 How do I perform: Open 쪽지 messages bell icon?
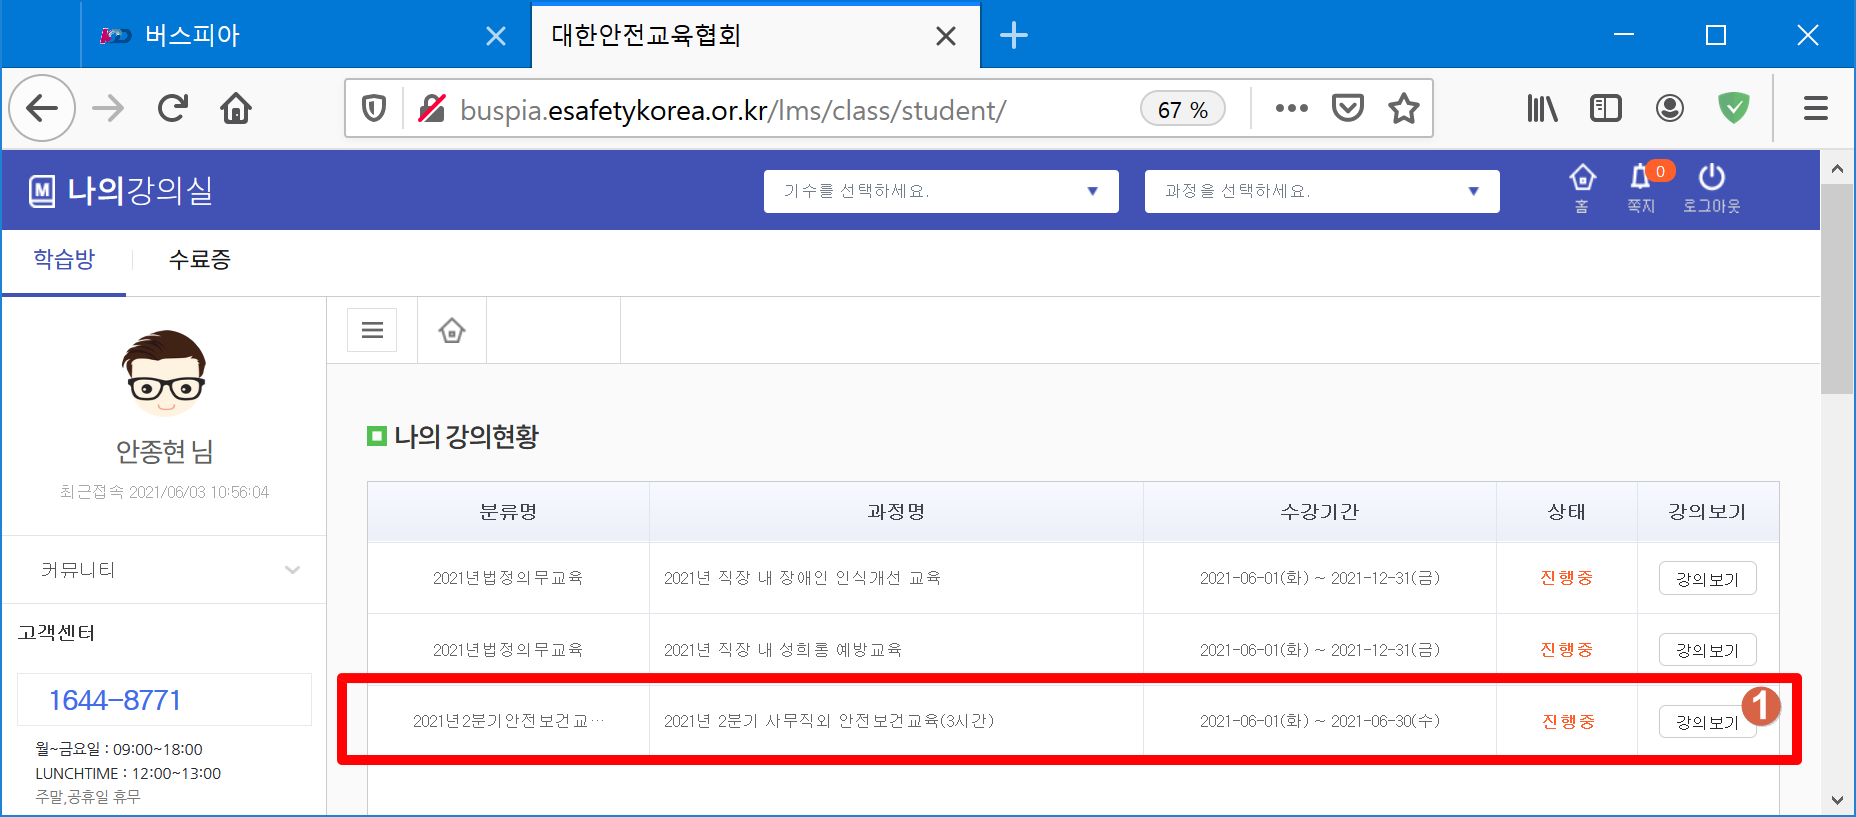[x=1641, y=188]
